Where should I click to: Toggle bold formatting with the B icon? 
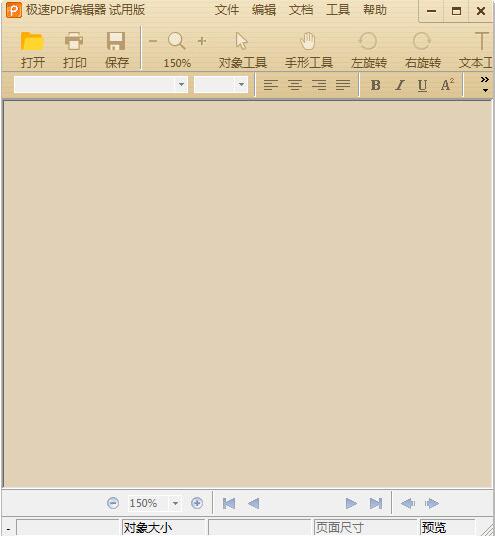click(x=375, y=85)
